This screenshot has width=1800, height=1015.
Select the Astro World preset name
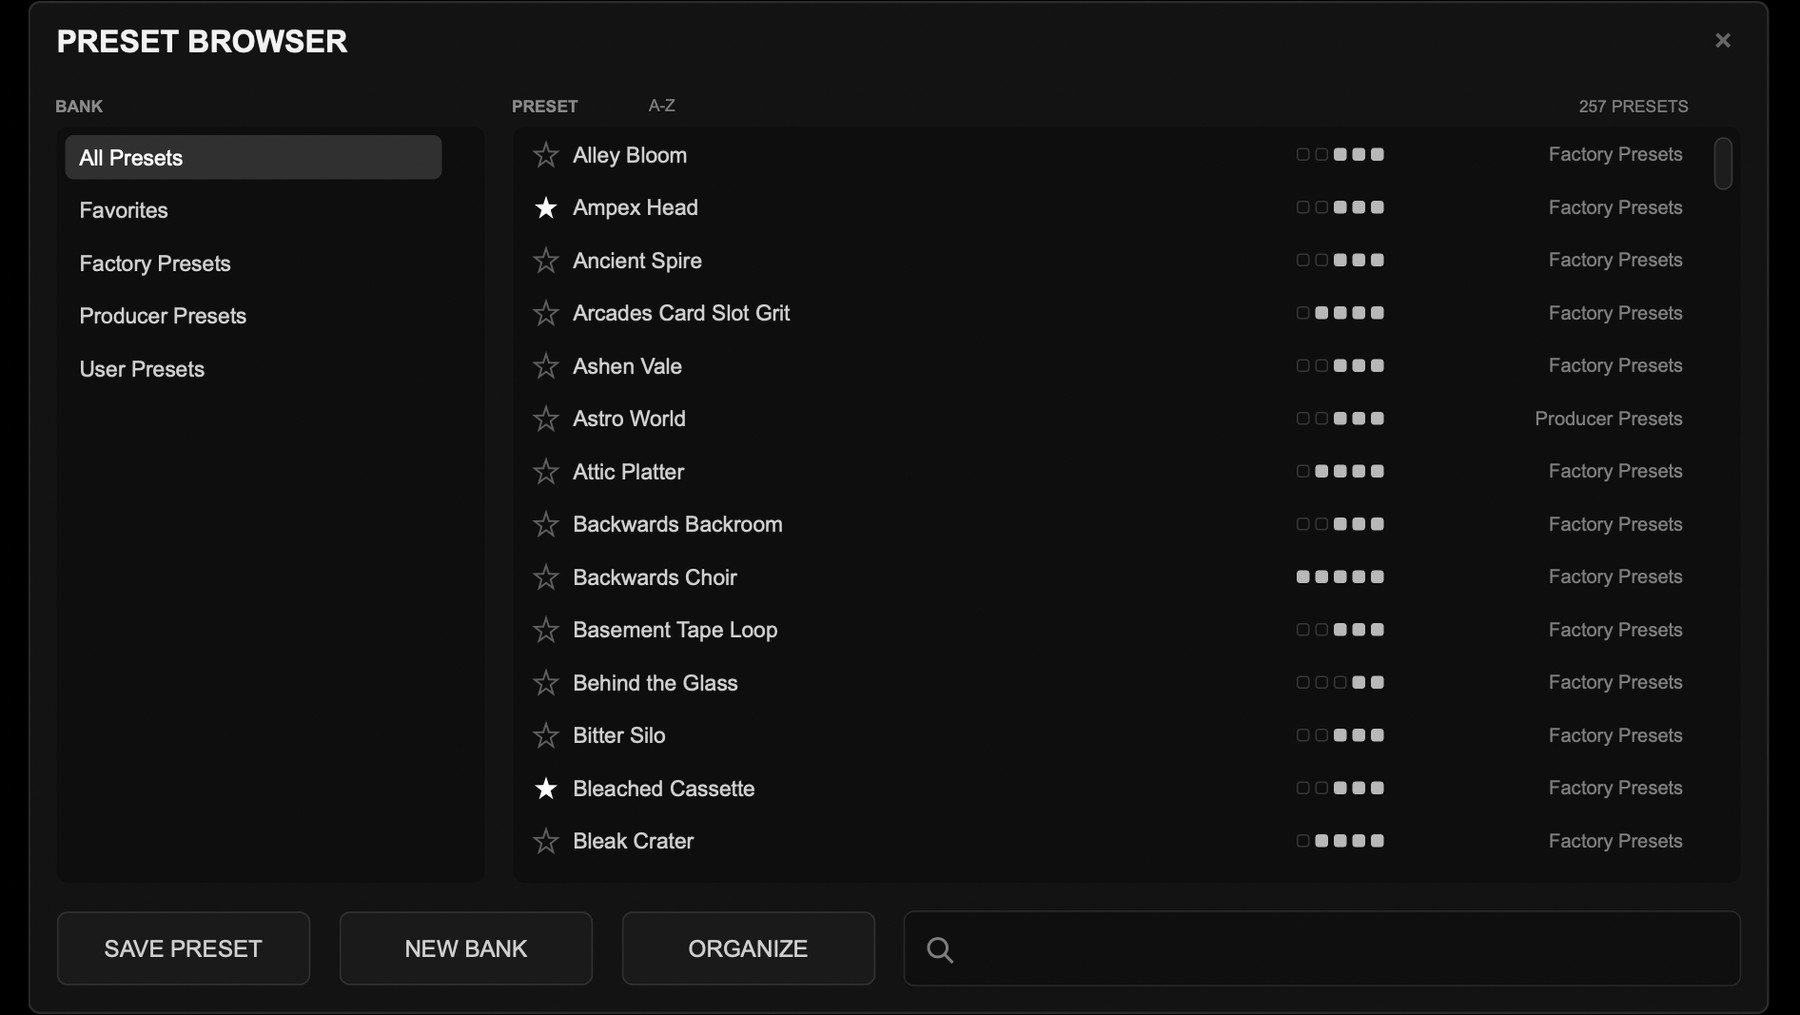(629, 419)
